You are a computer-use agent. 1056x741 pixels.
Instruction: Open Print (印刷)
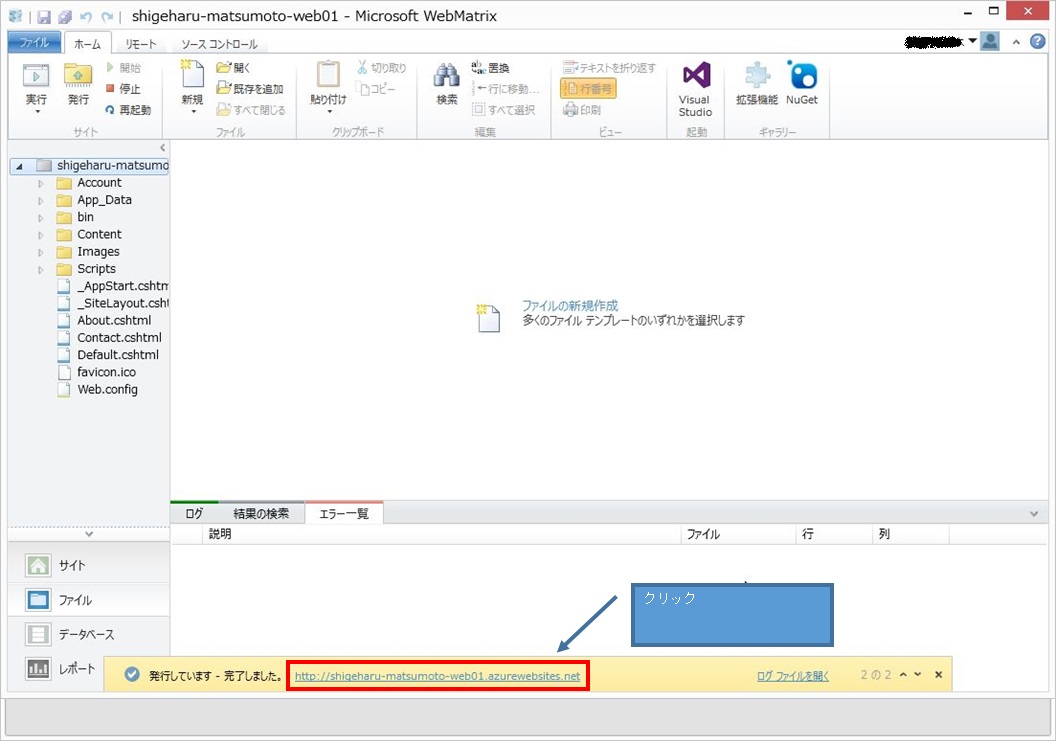pyautogui.click(x=582, y=110)
